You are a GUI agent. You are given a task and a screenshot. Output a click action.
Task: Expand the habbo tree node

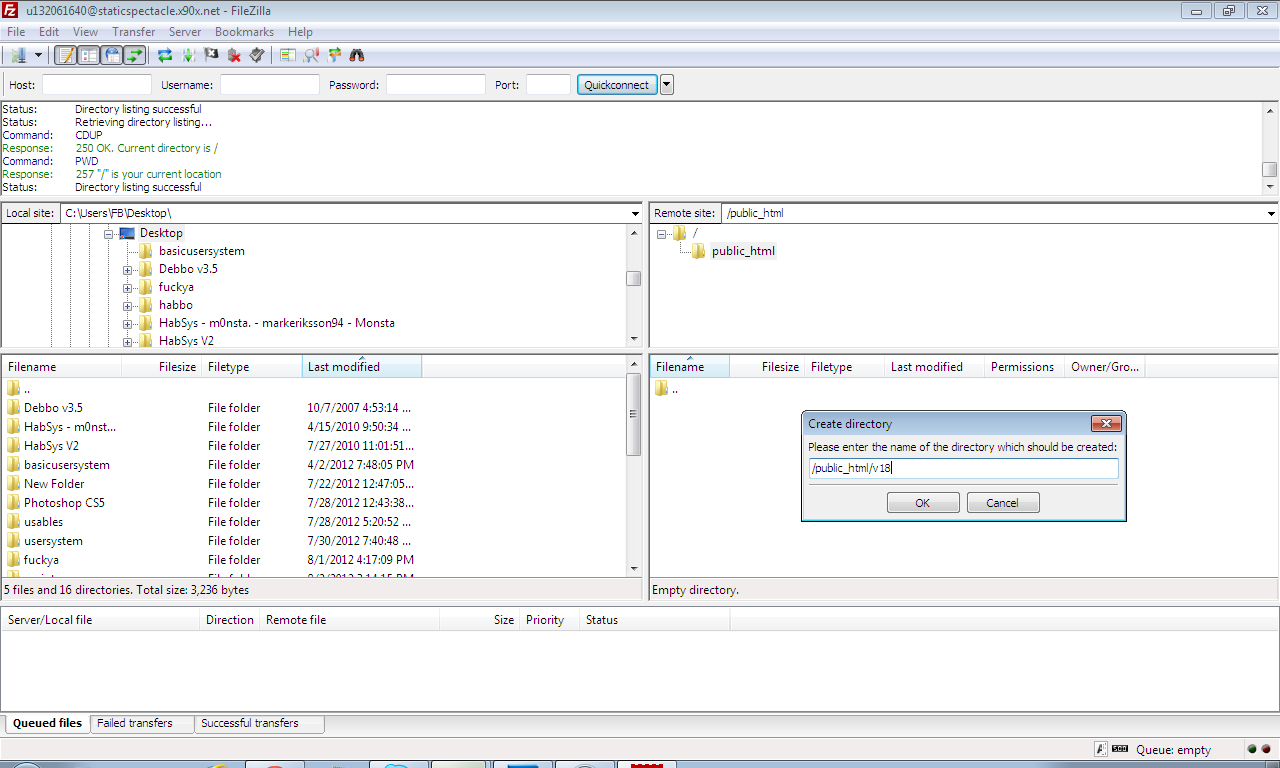128,306
